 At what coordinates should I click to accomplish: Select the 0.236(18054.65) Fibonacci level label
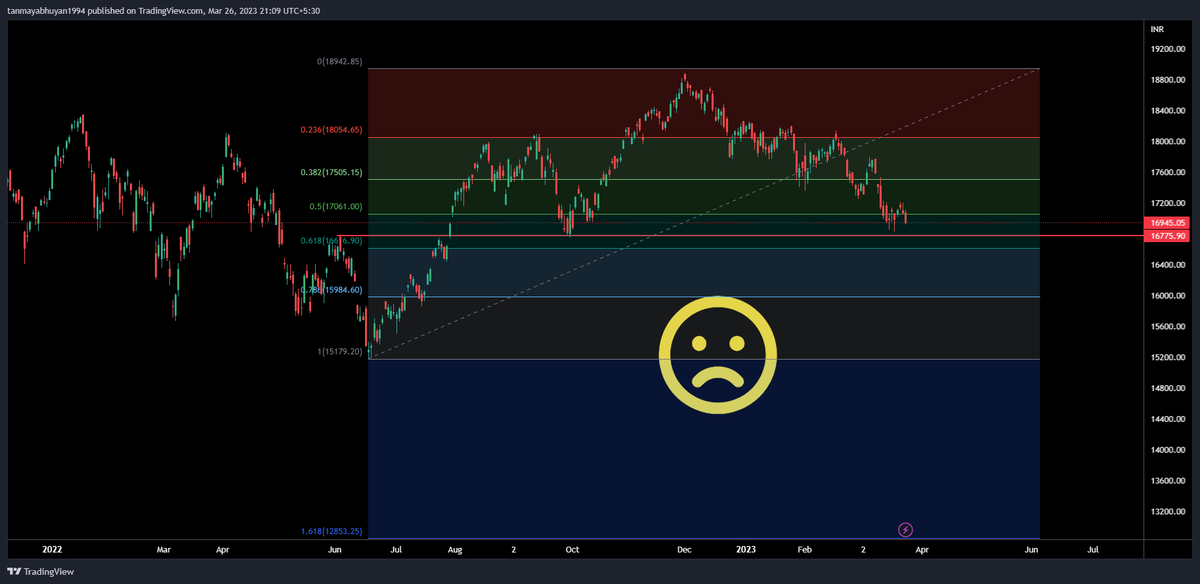tap(331, 130)
